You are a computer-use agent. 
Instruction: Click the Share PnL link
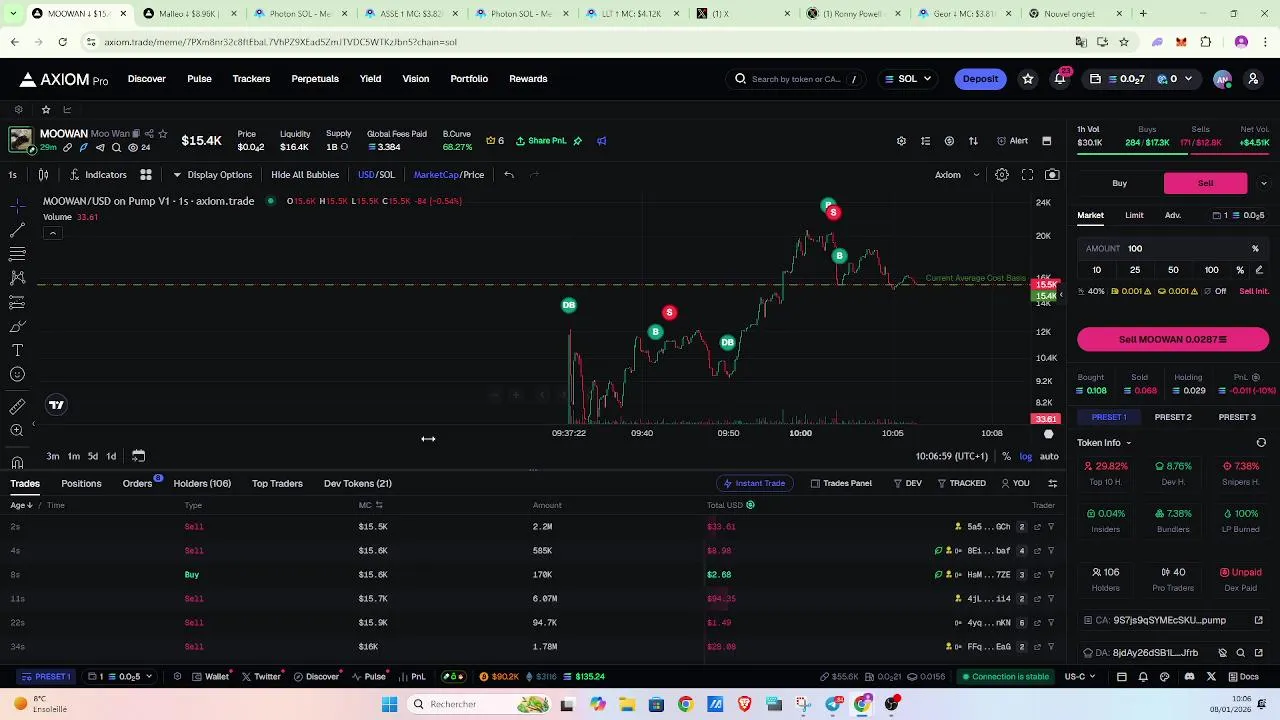click(x=541, y=141)
